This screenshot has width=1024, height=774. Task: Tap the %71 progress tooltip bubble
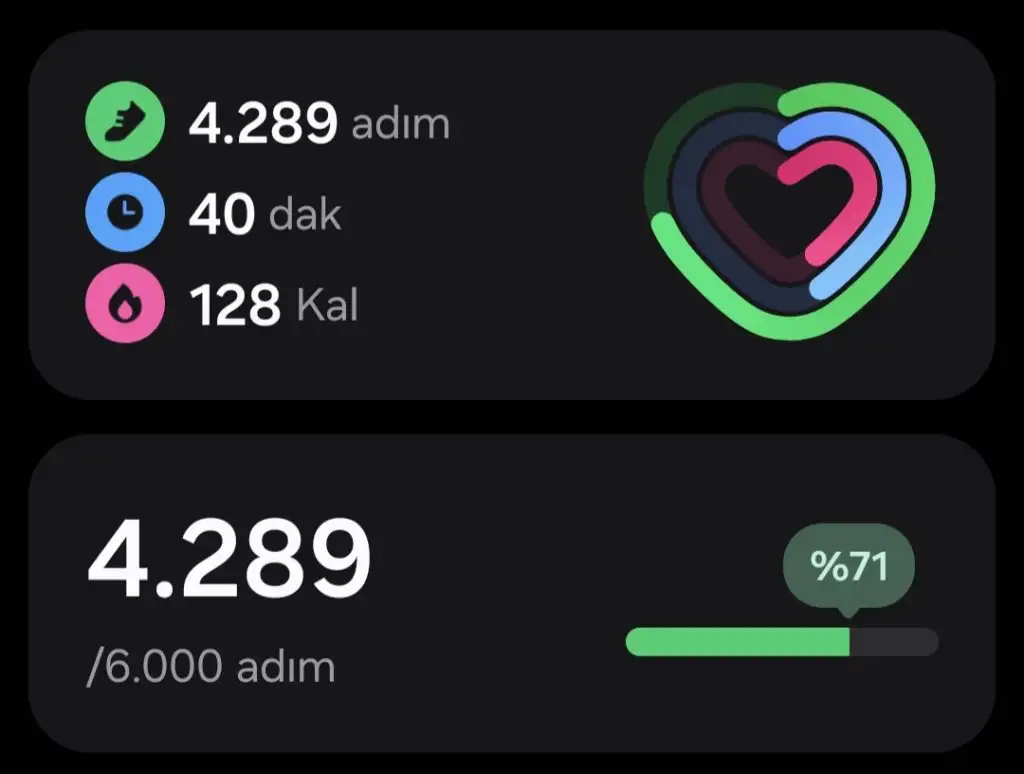click(x=848, y=566)
